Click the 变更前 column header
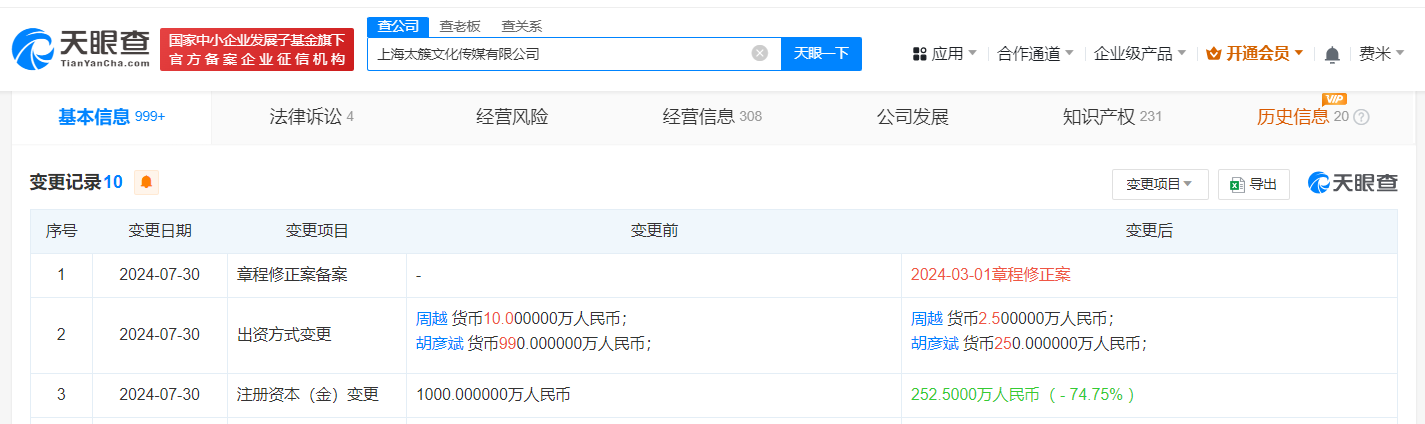 [x=654, y=231]
